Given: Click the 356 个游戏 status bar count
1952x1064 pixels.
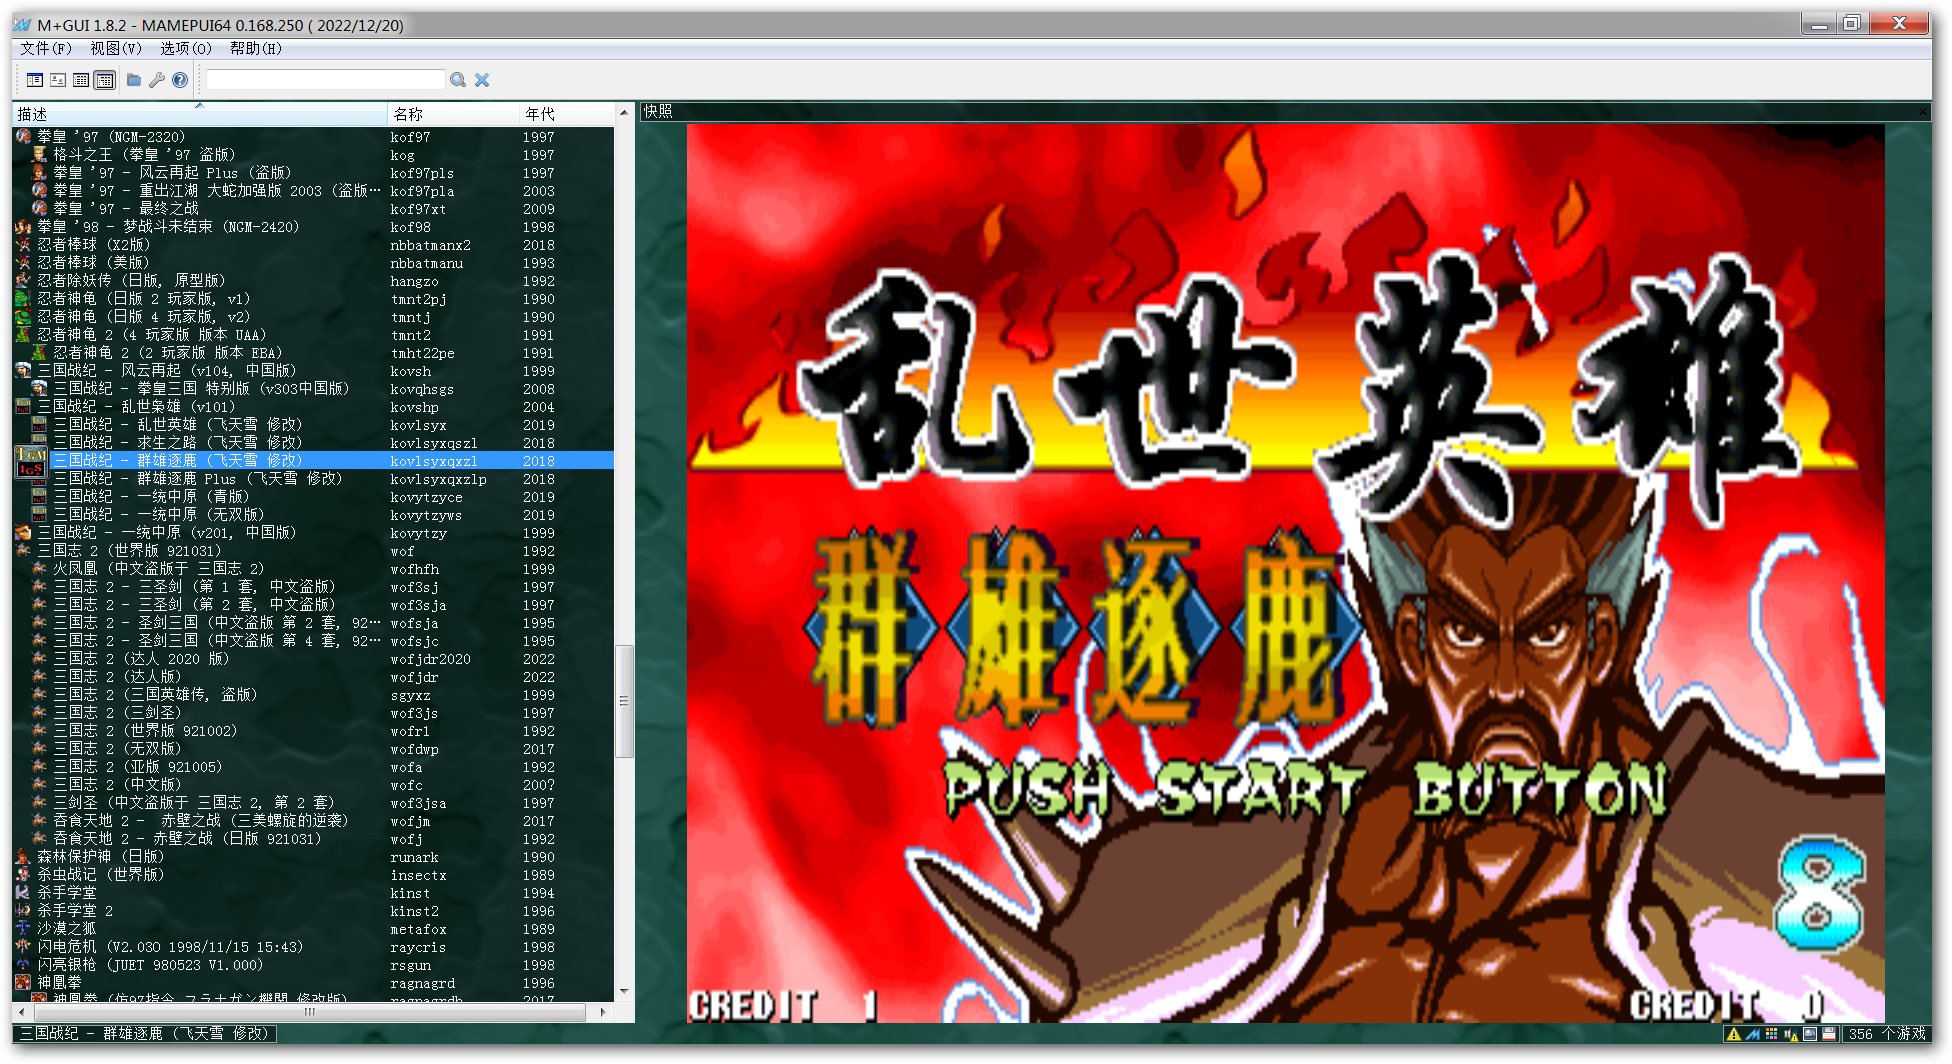Looking at the screenshot, I should pyautogui.click(x=1887, y=1034).
